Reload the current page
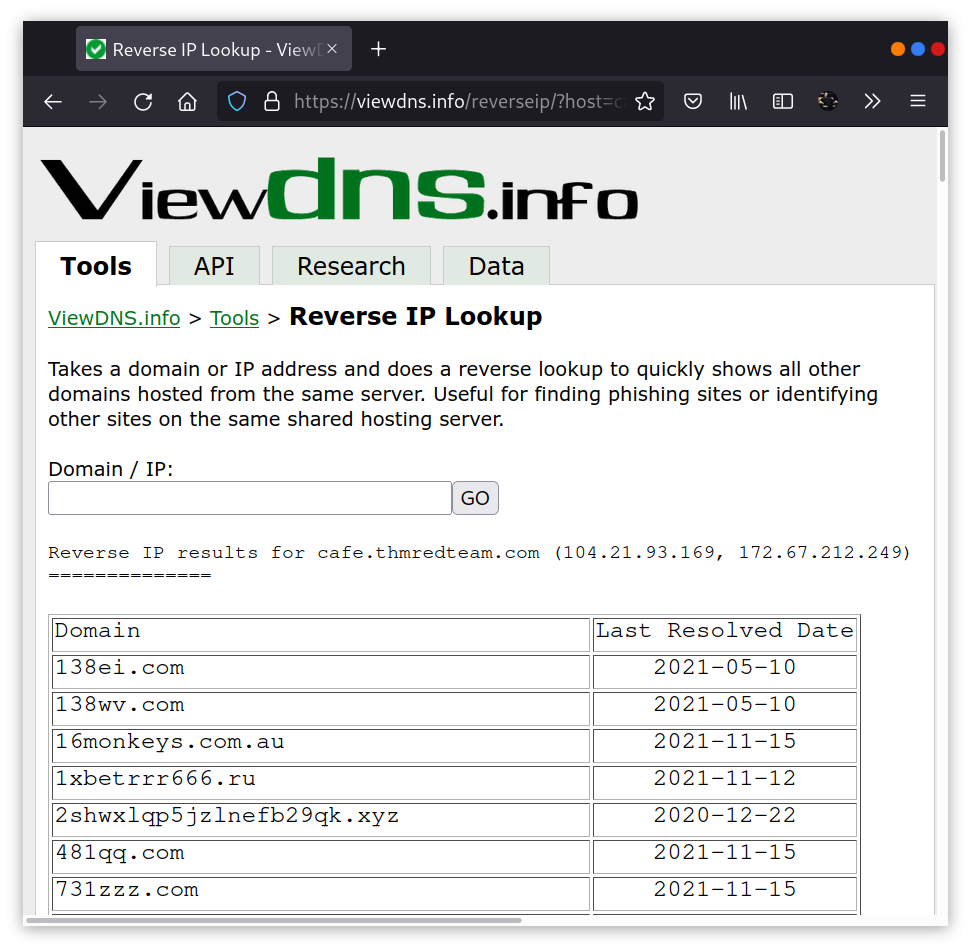Viewport: 971px width, 951px height. pos(143,102)
